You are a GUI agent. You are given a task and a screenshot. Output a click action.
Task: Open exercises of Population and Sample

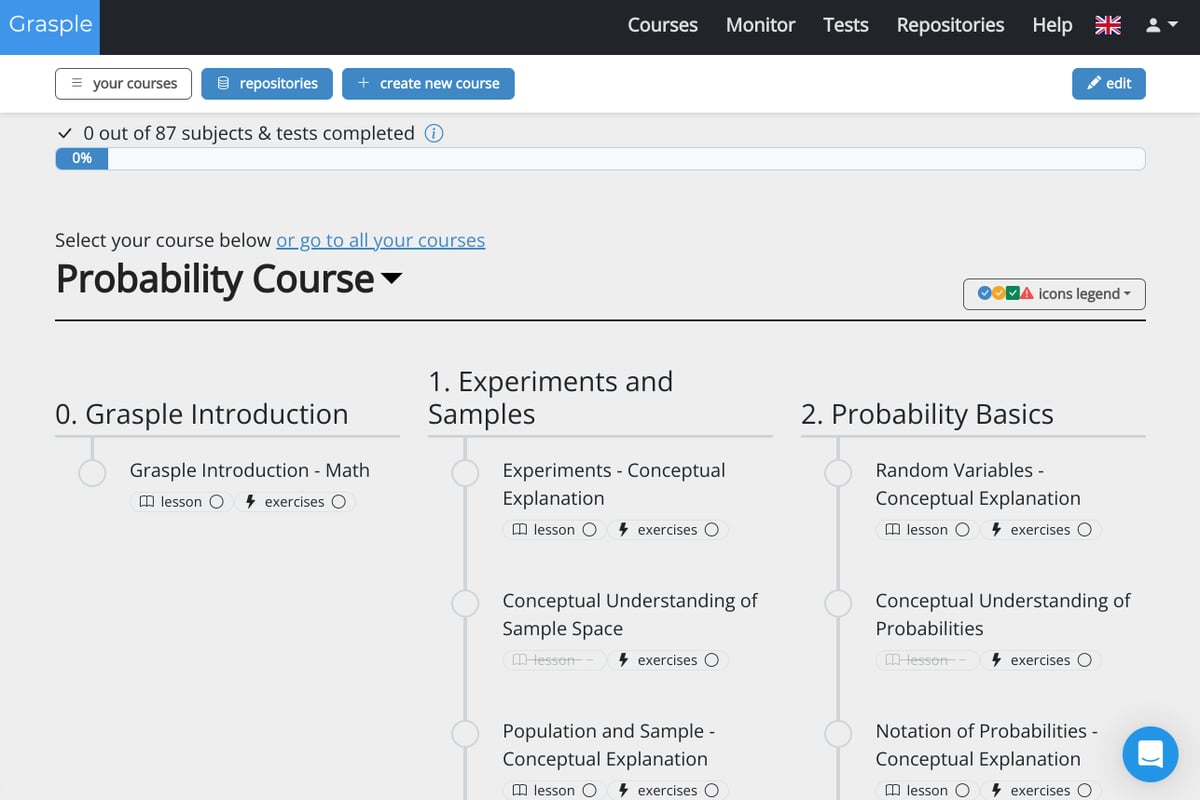668,790
